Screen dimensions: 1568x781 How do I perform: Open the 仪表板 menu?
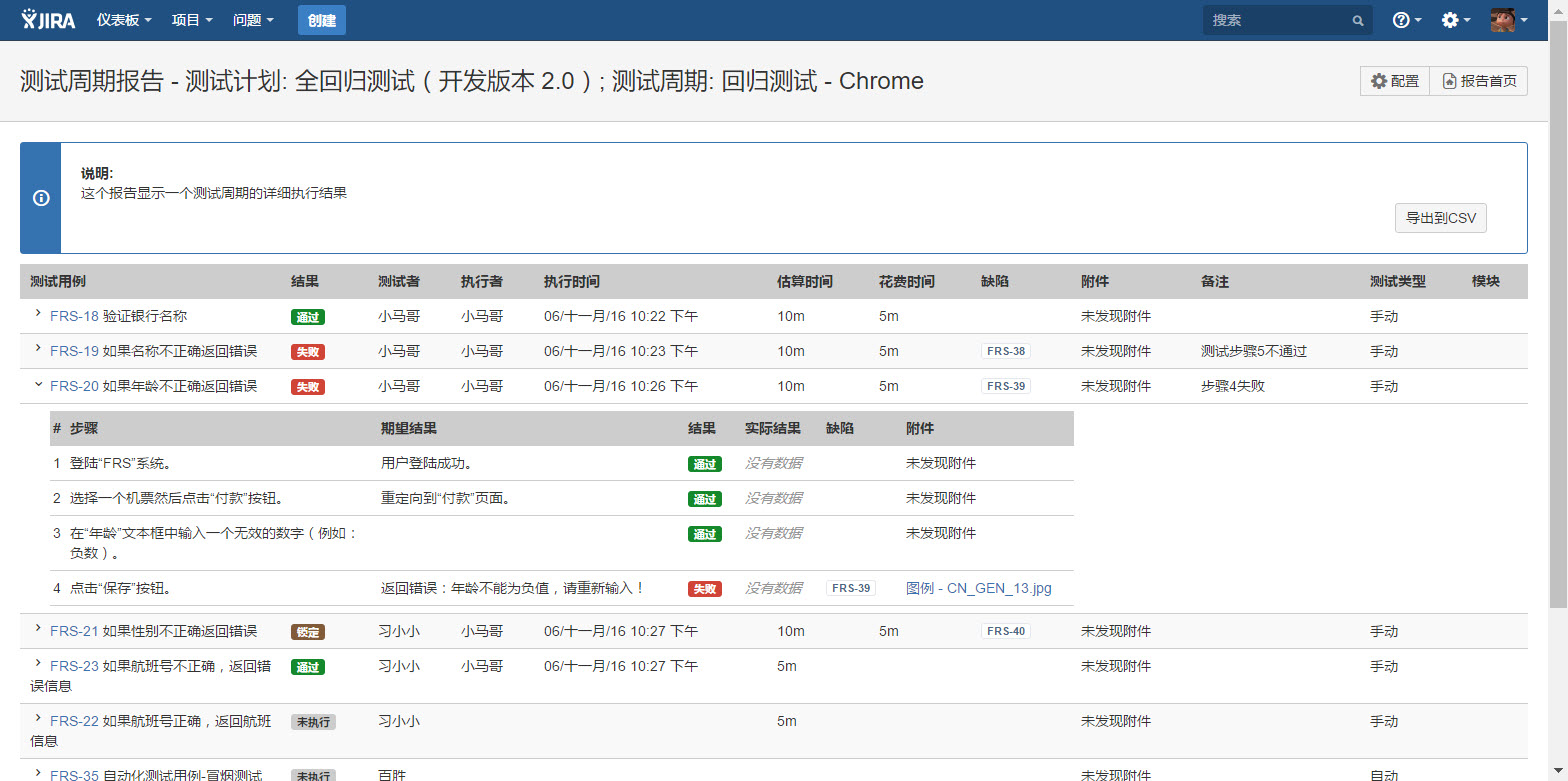(x=124, y=20)
